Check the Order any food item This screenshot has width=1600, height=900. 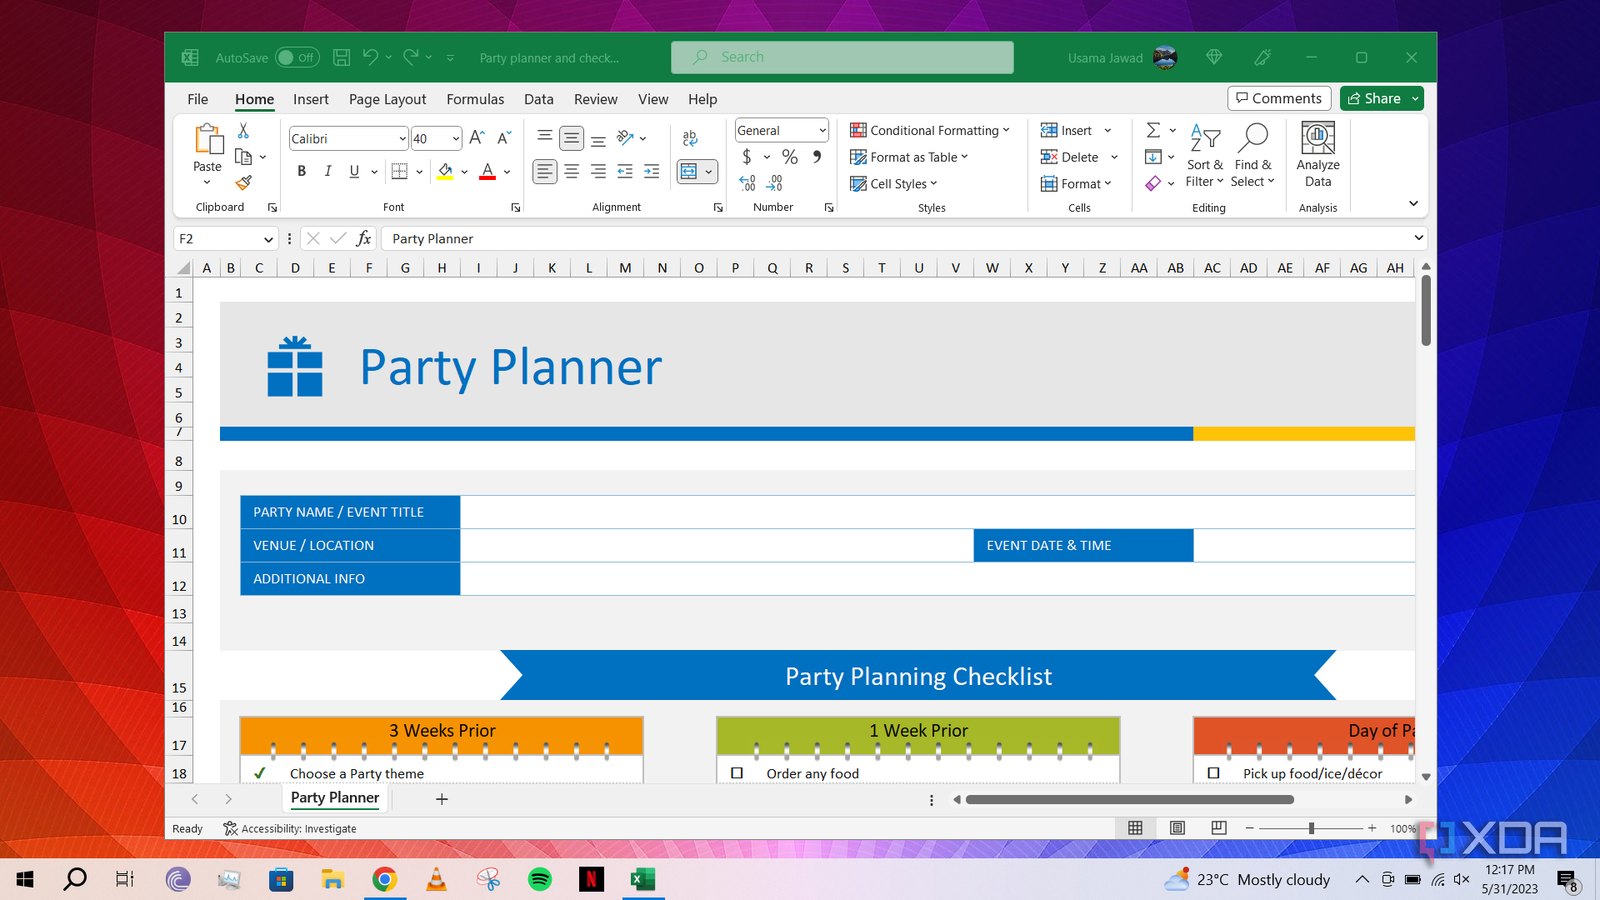(x=737, y=772)
